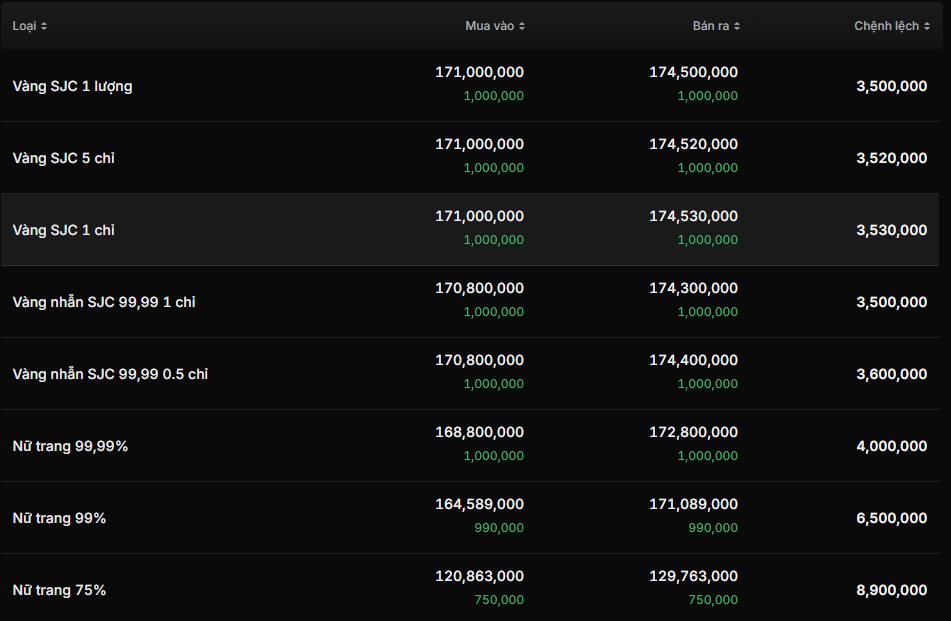The width and height of the screenshot is (951, 621).
Task: Click the sort arrows icon beside Loại
Action: 44,26
